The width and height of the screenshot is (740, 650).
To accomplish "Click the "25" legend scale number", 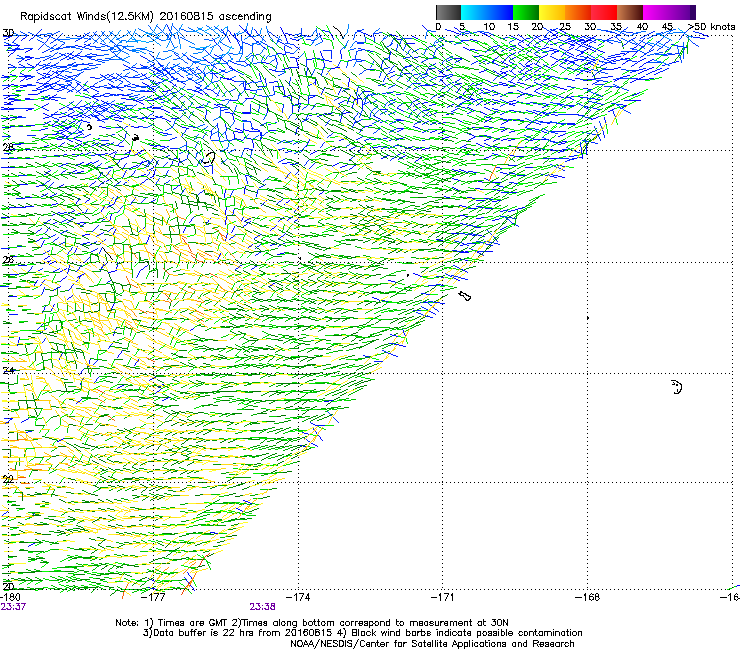I will [x=565, y=27].
